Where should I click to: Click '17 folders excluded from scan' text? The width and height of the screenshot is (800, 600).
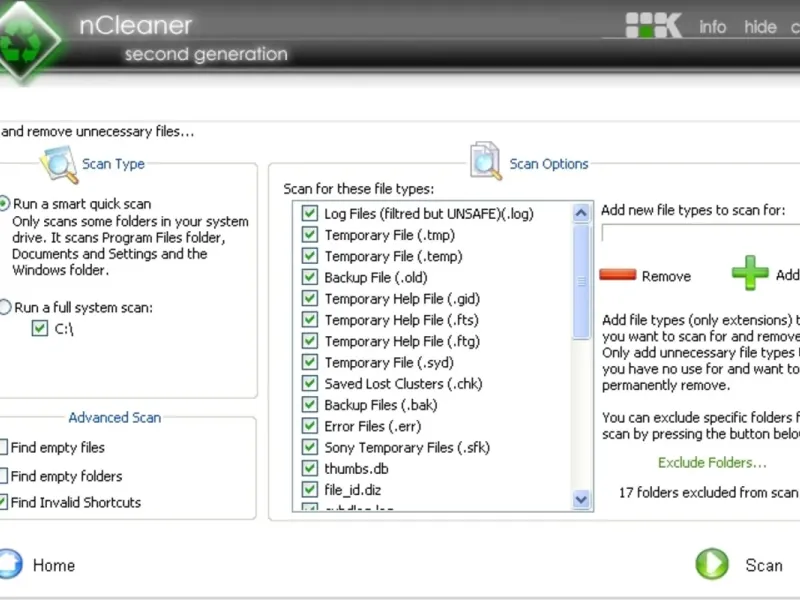pyautogui.click(x=708, y=492)
